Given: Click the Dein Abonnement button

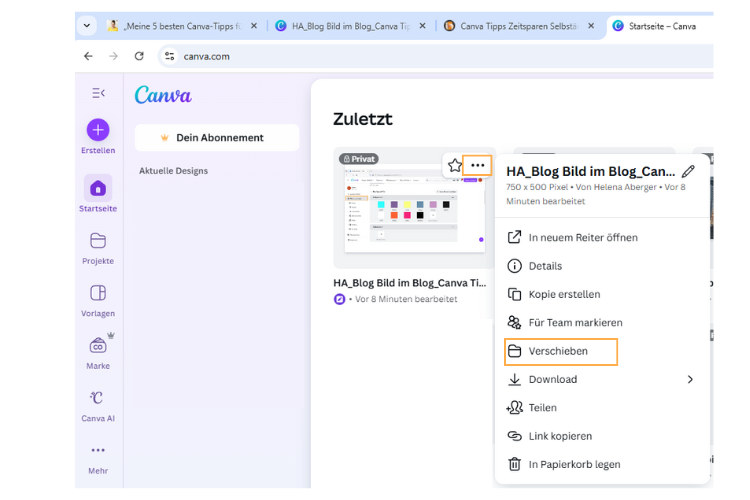Looking at the screenshot, I should tap(217, 138).
